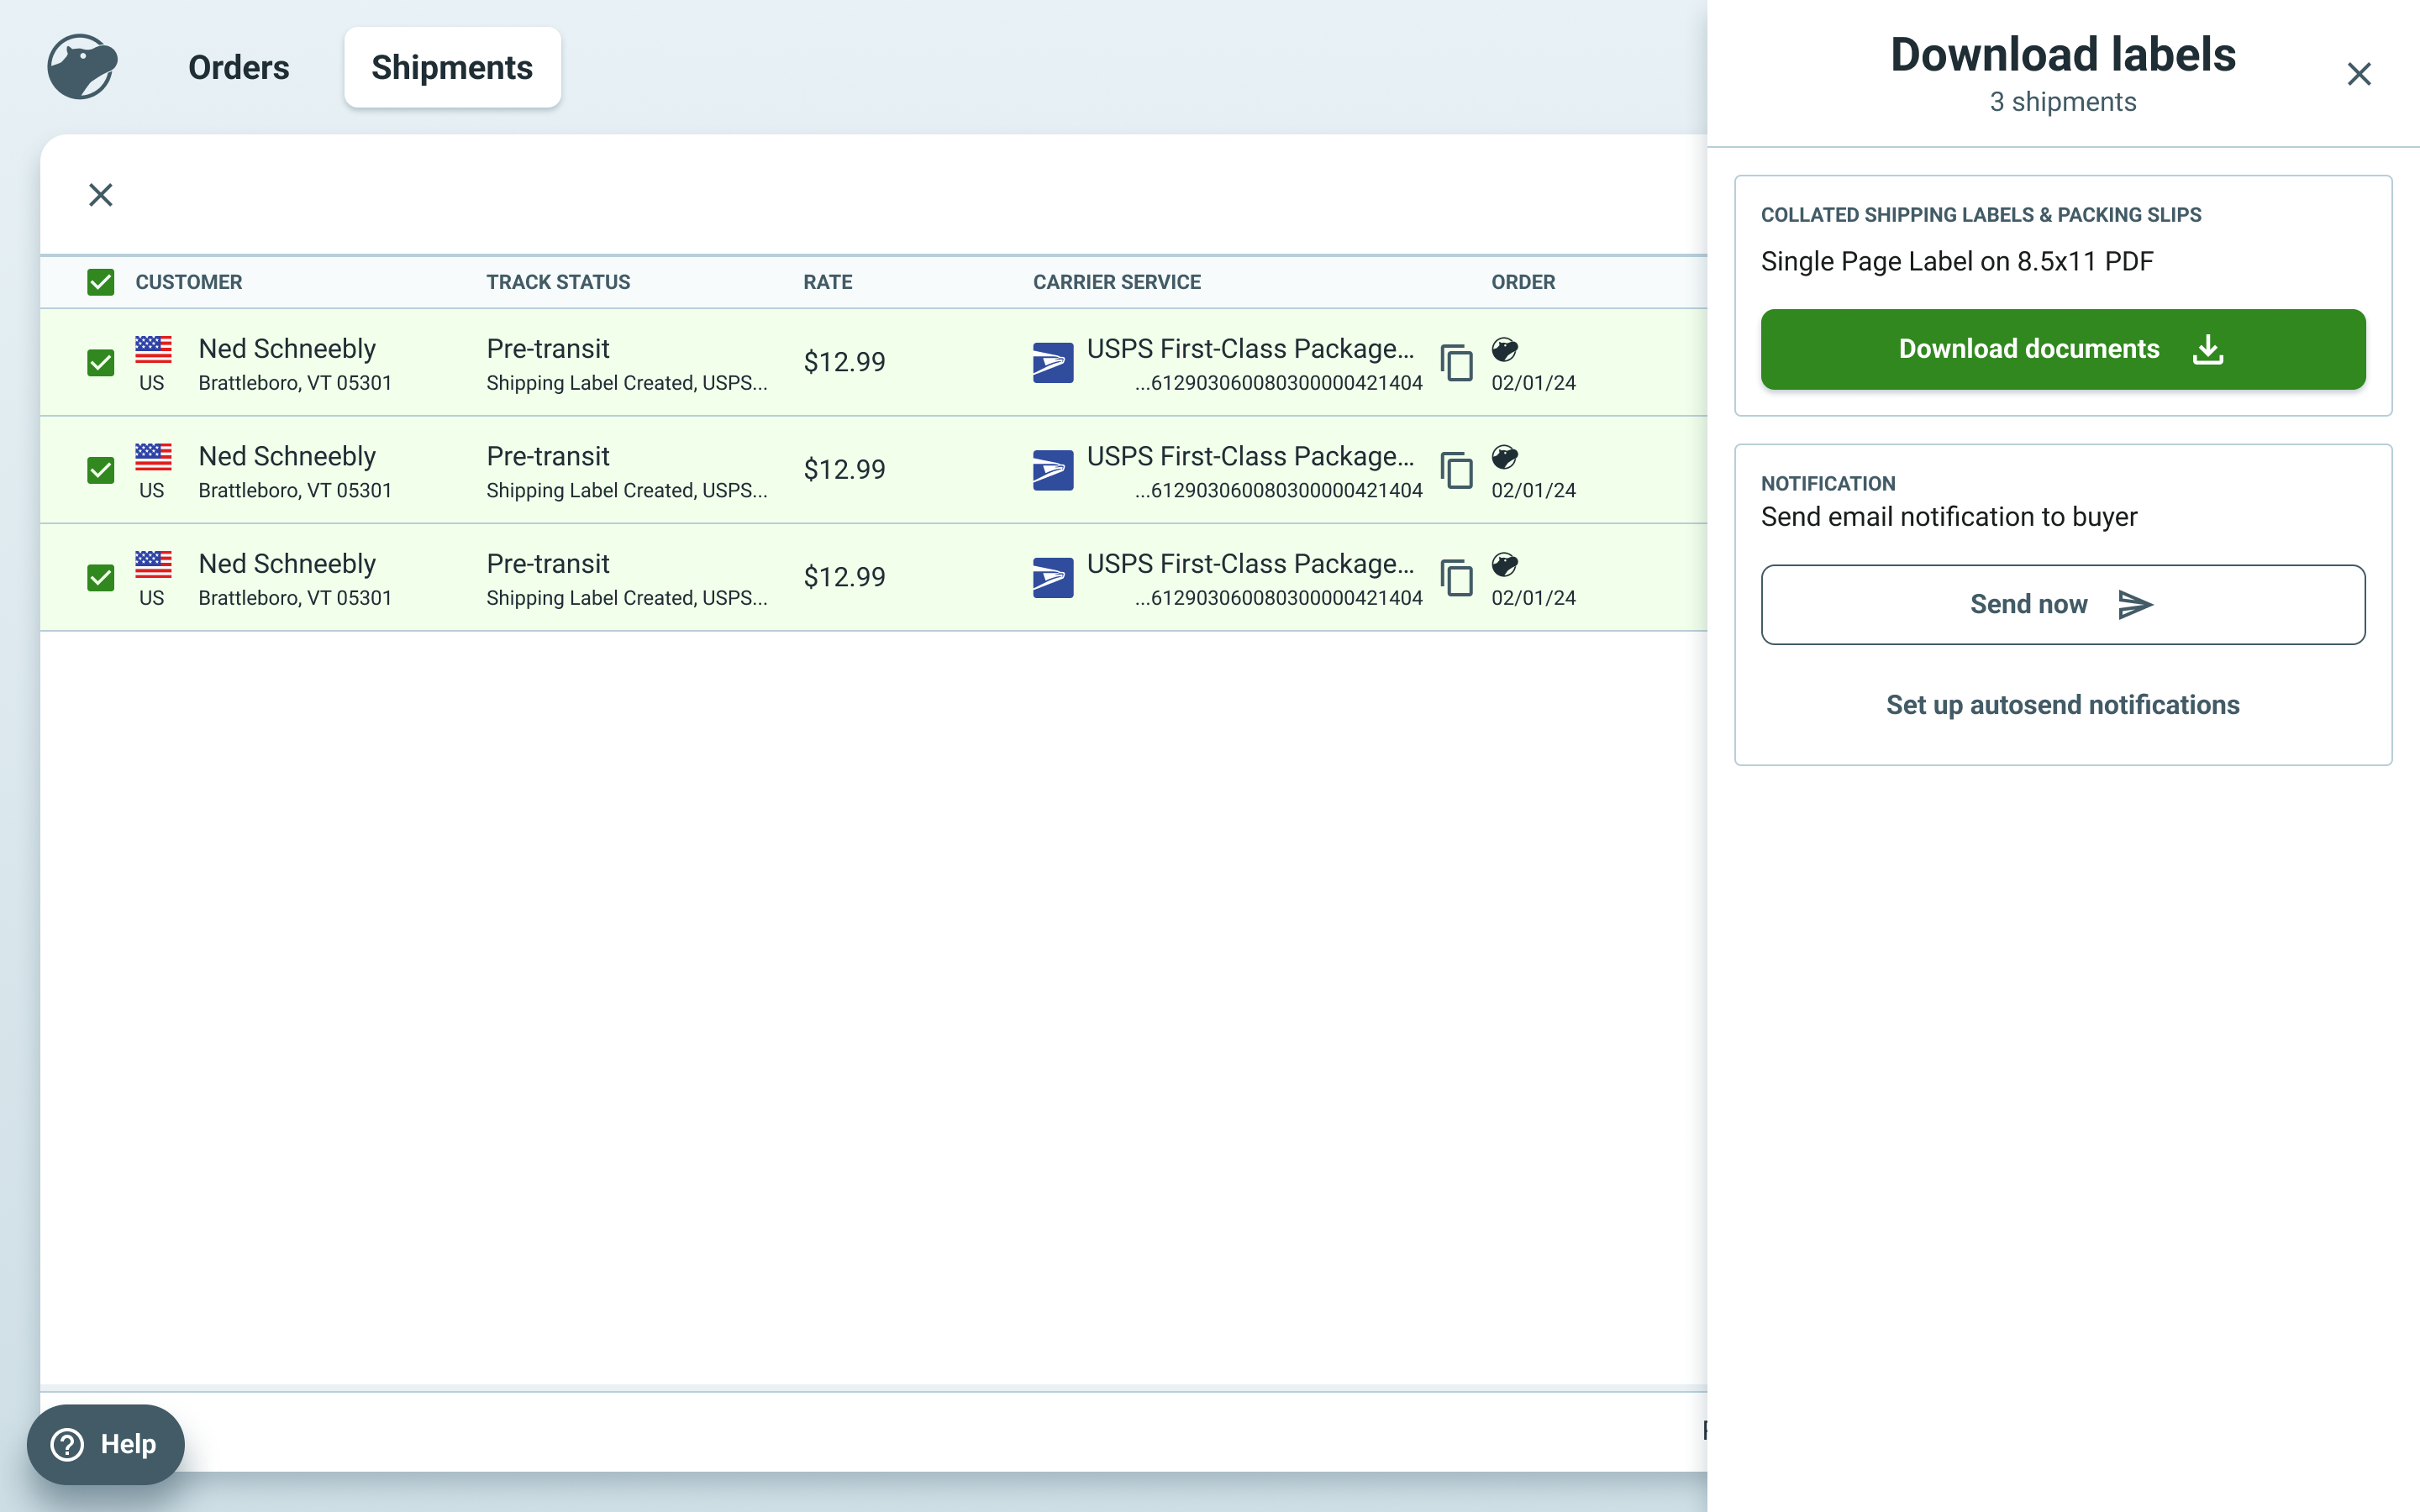Click the ORDER column header

(1523, 282)
